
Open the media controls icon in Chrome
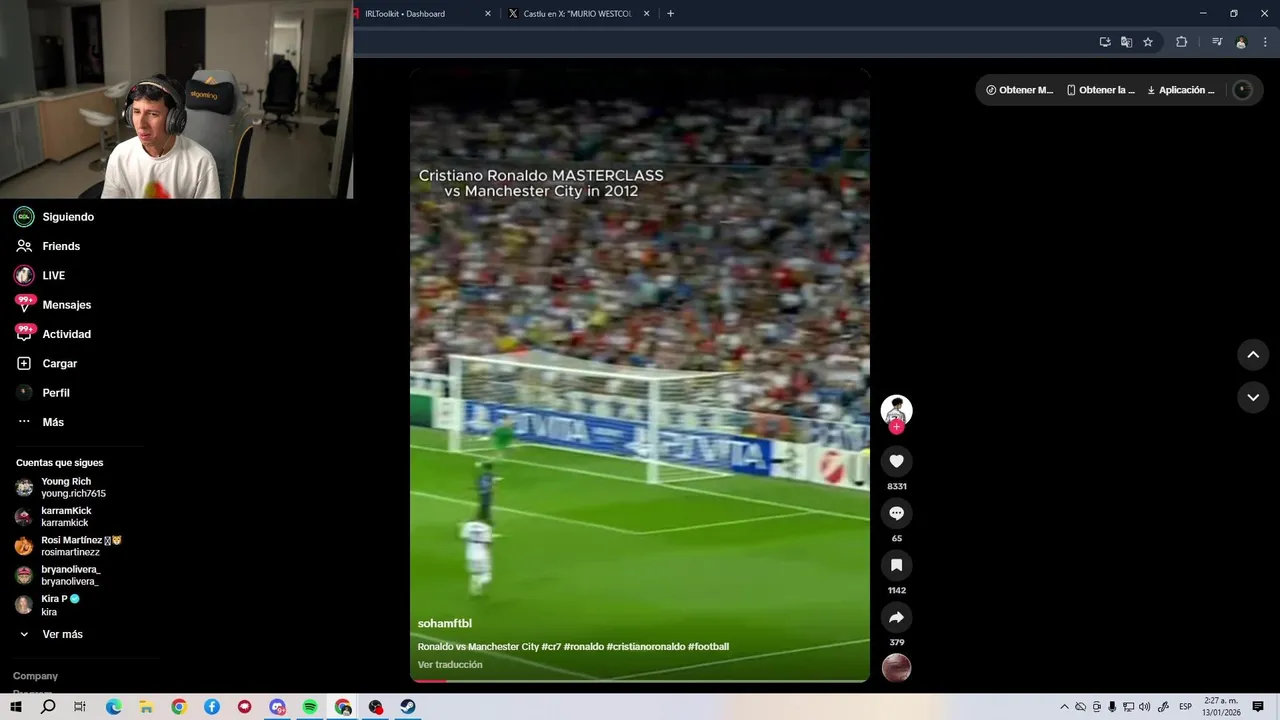[1217, 42]
